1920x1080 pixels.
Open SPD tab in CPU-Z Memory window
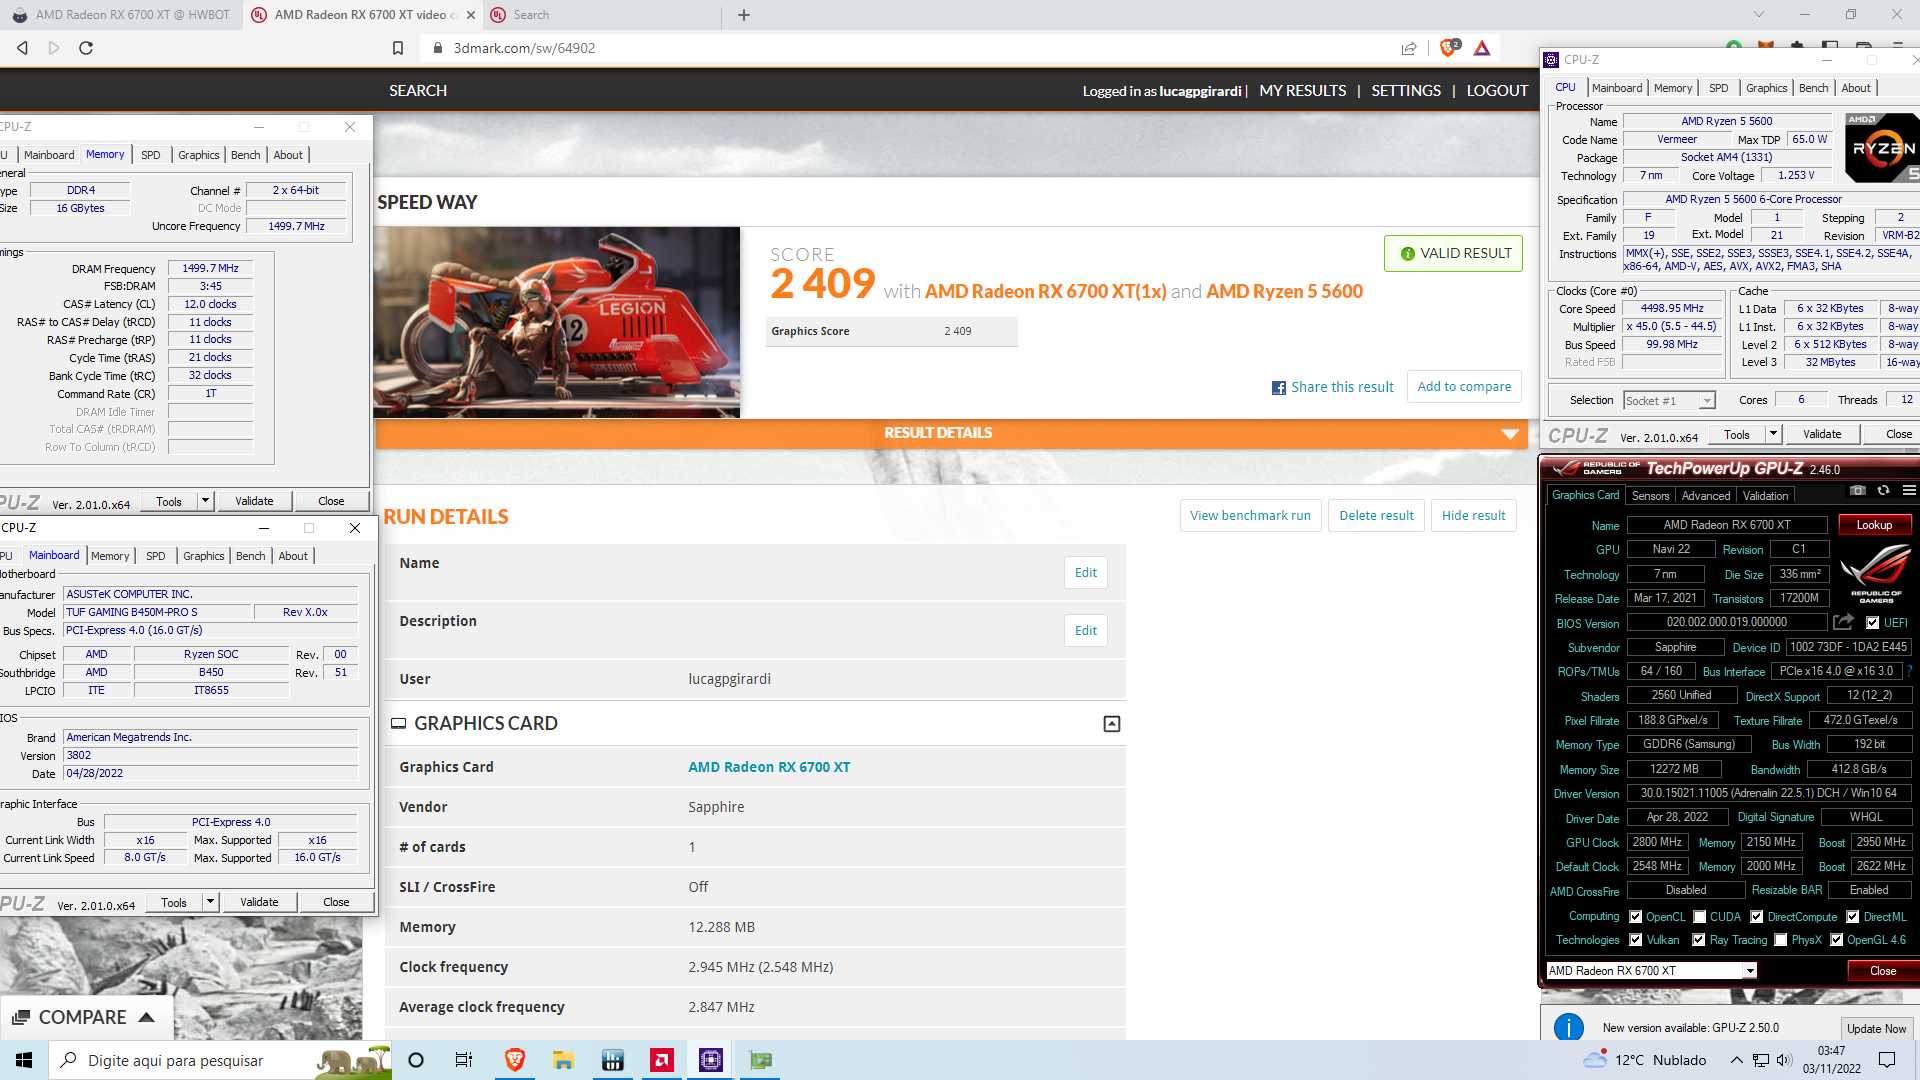pos(151,155)
